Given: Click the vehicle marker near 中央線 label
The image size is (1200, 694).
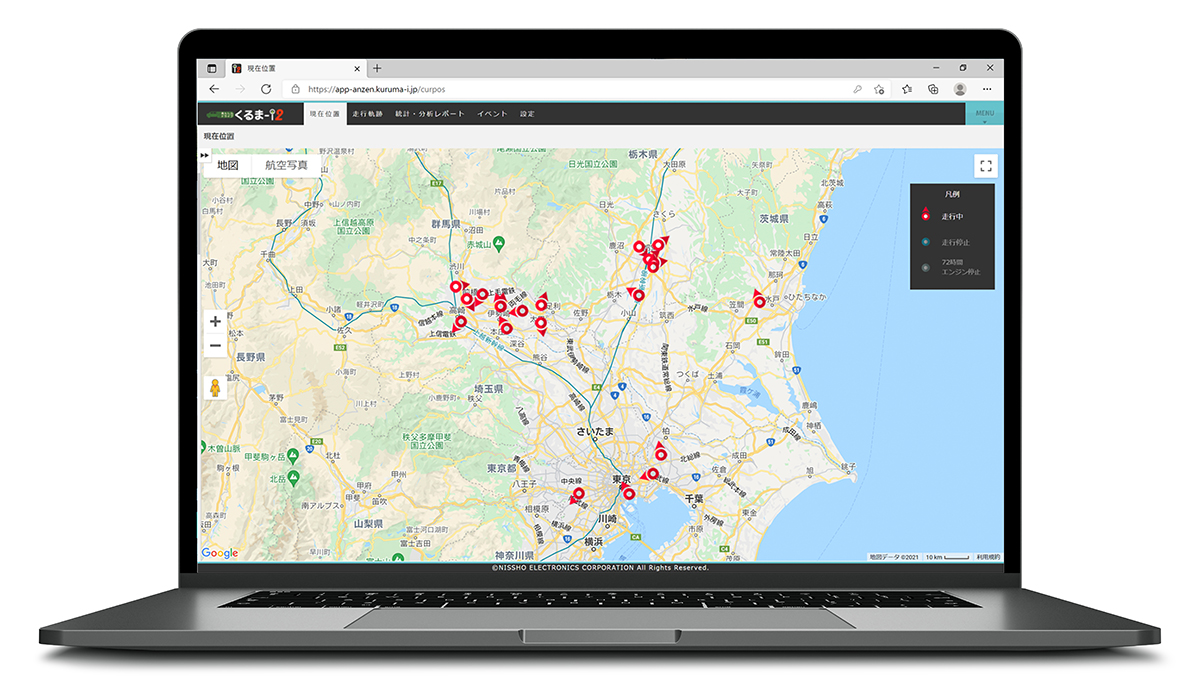Looking at the screenshot, I should [578, 493].
